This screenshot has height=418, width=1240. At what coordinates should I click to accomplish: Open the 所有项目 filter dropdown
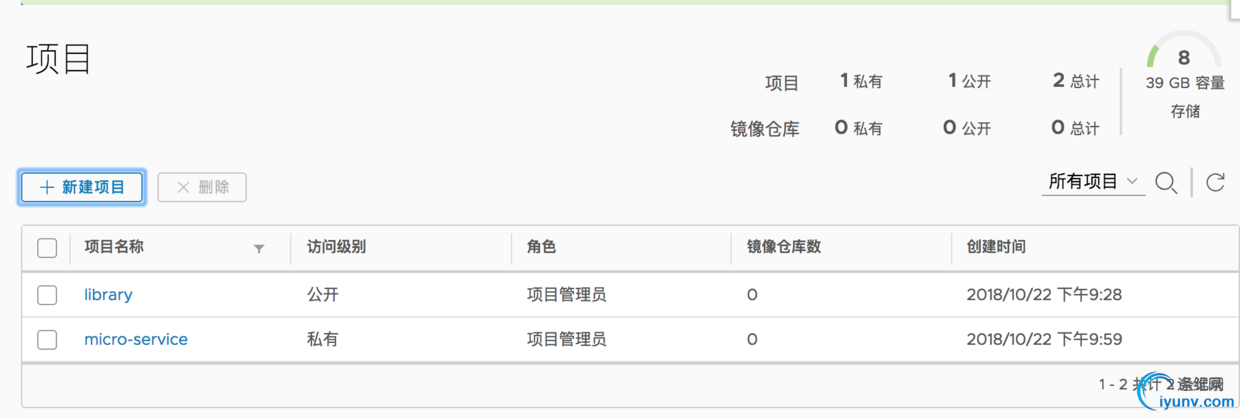click(1092, 182)
